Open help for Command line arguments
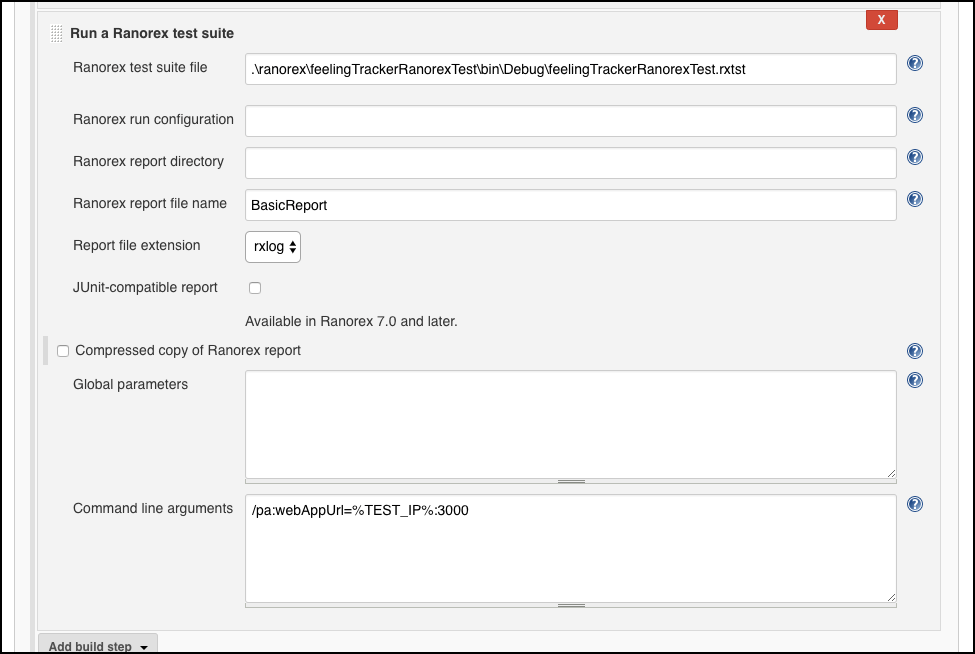 pos(915,504)
